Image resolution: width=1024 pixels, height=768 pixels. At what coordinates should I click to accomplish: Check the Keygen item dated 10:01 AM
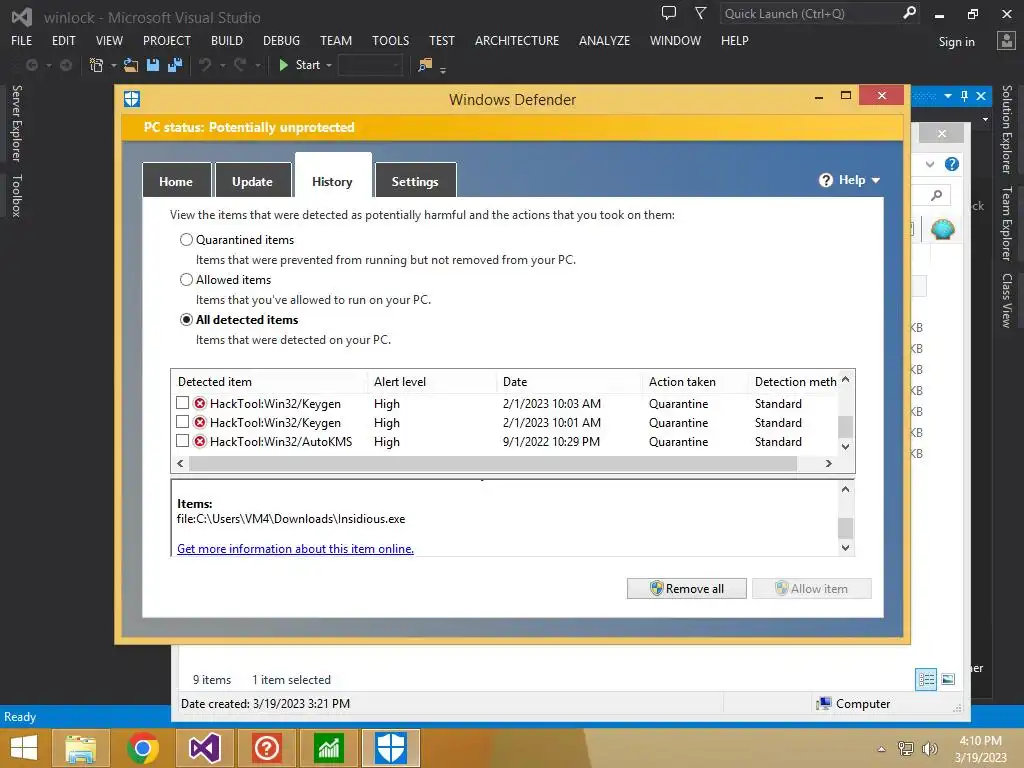click(x=183, y=422)
